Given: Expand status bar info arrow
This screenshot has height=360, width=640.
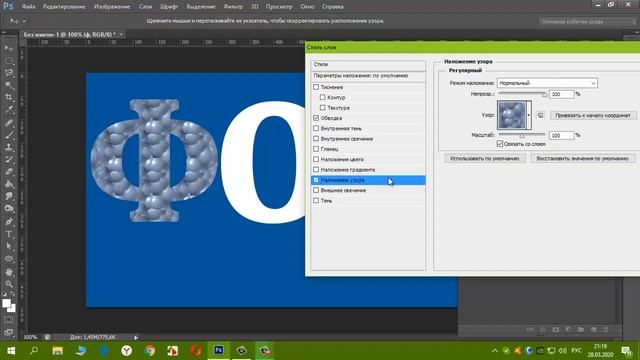Looking at the screenshot, I should [136, 337].
